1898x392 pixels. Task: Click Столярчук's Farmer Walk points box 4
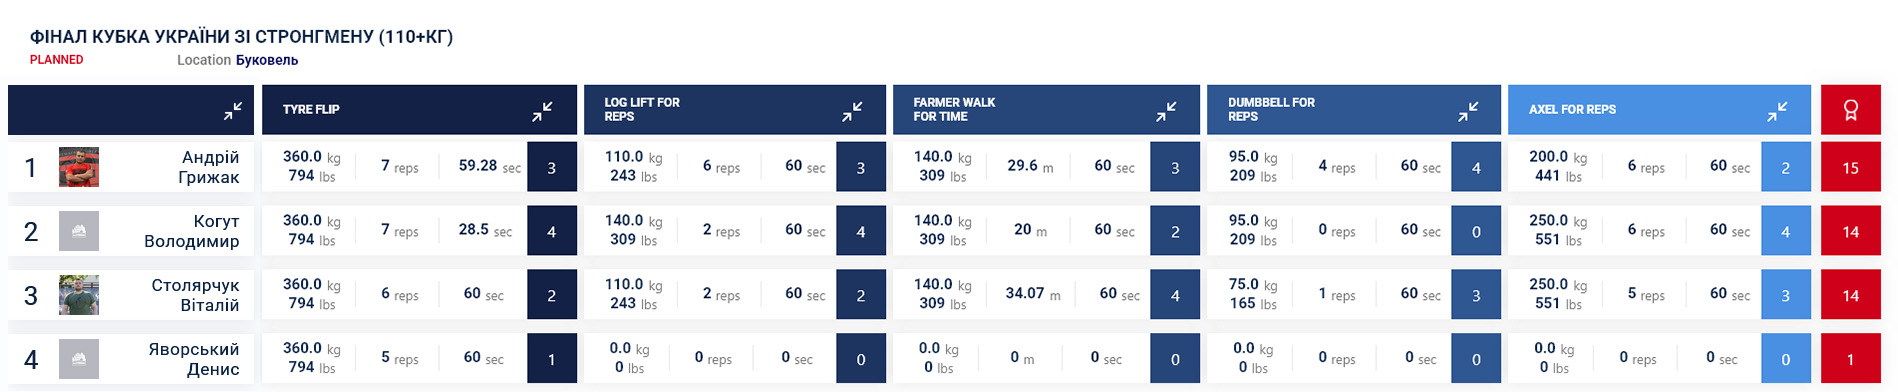tap(1175, 296)
